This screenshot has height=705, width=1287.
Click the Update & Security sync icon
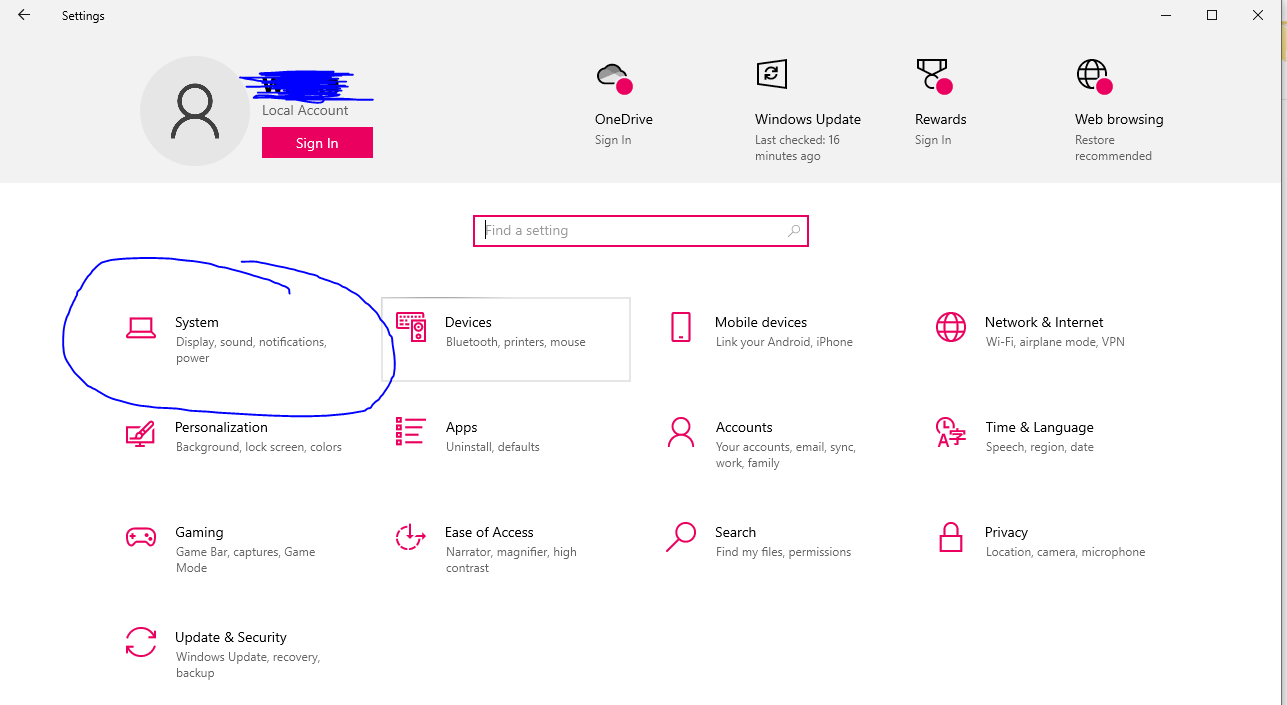pyautogui.click(x=141, y=642)
